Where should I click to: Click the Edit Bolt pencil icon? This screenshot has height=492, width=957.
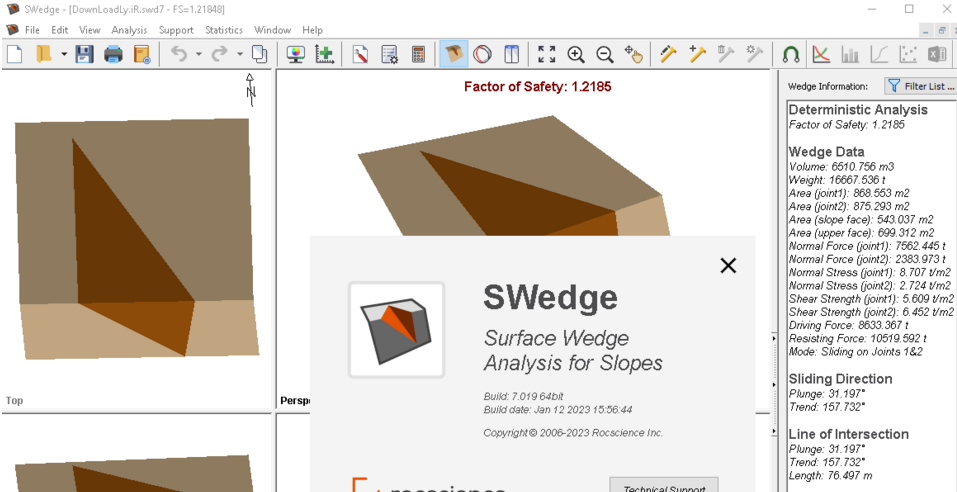669,54
